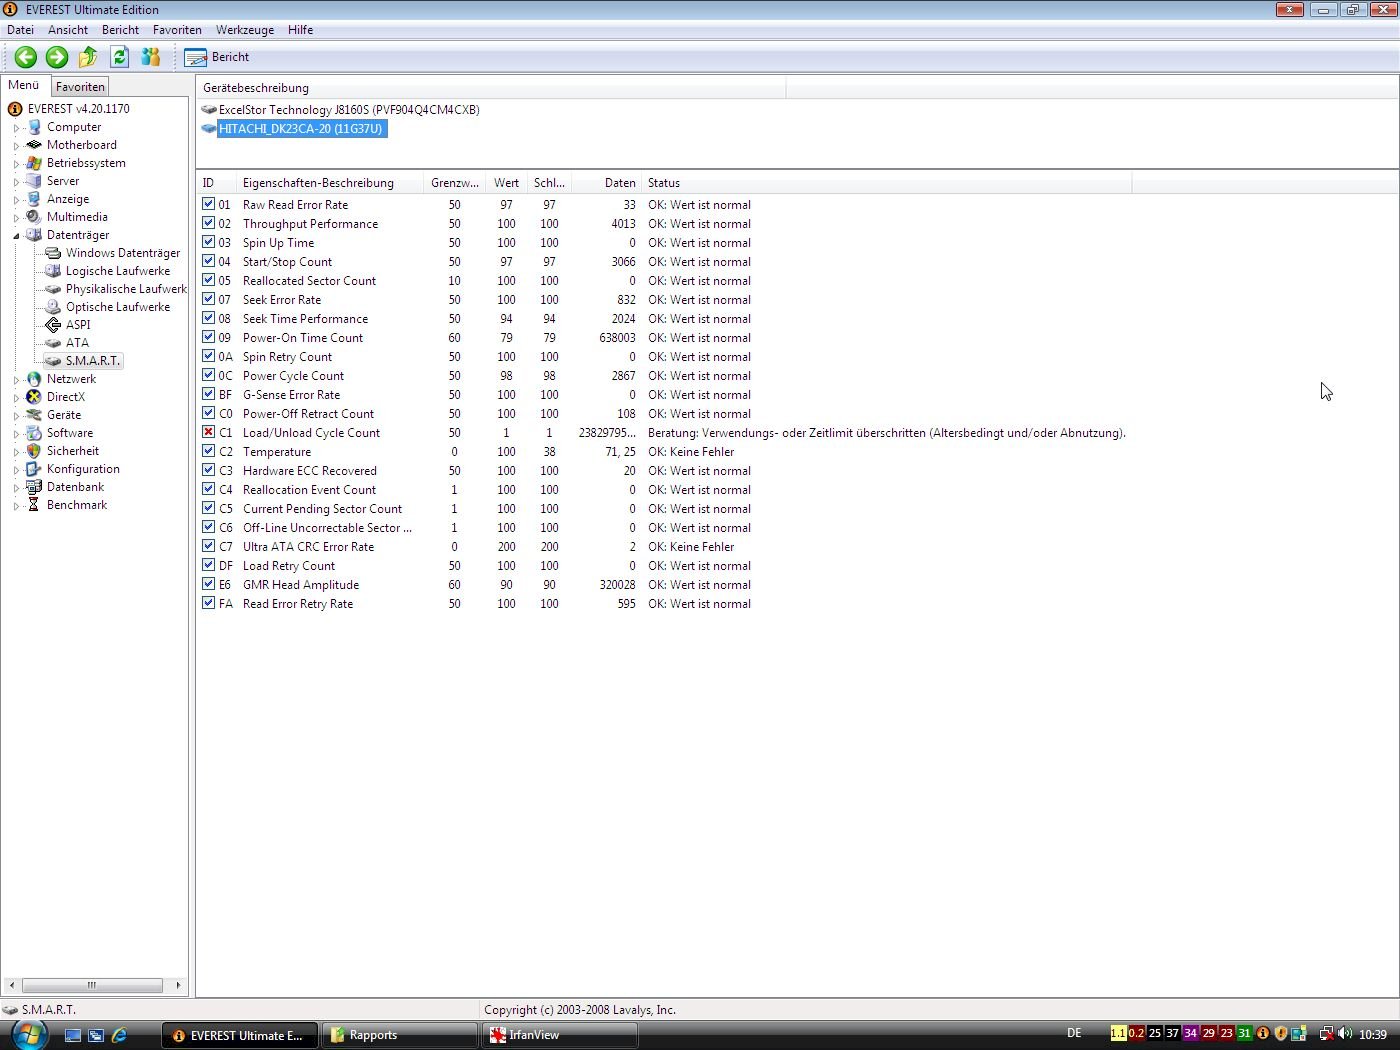The image size is (1400, 1050).
Task: Expand the Netzwerk tree node
Action: coord(16,380)
